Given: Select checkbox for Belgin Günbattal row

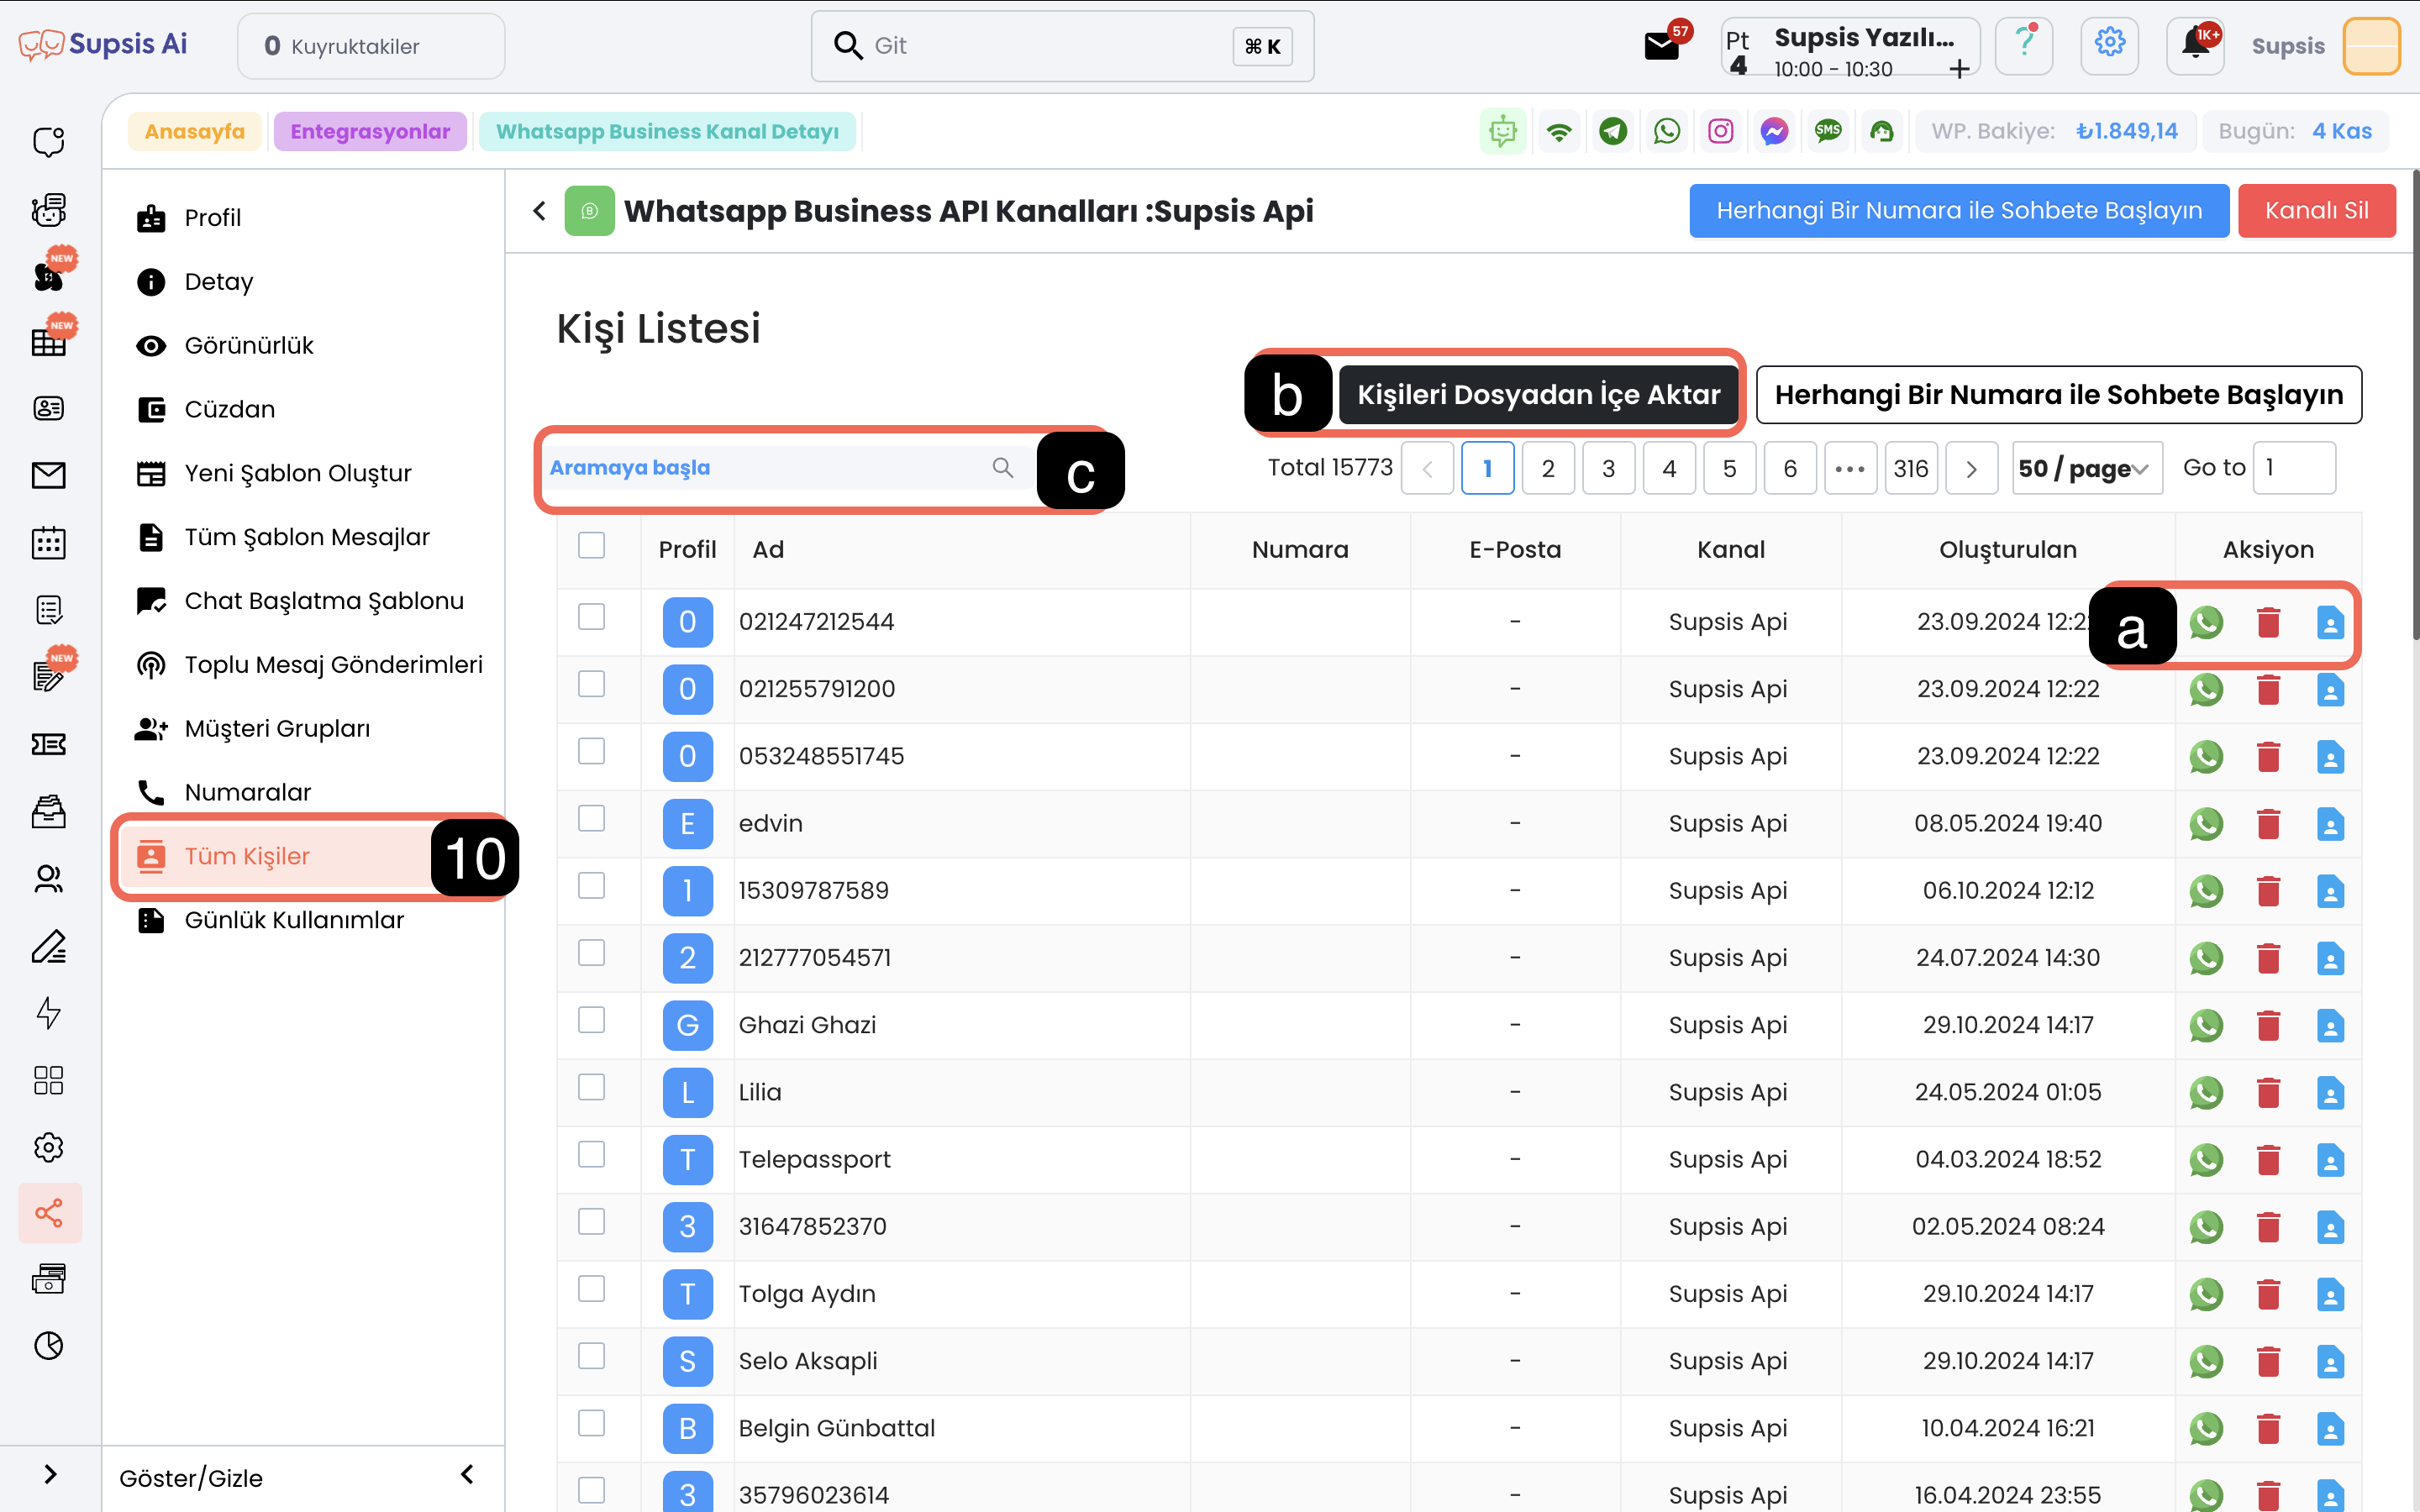Looking at the screenshot, I should (x=592, y=1423).
